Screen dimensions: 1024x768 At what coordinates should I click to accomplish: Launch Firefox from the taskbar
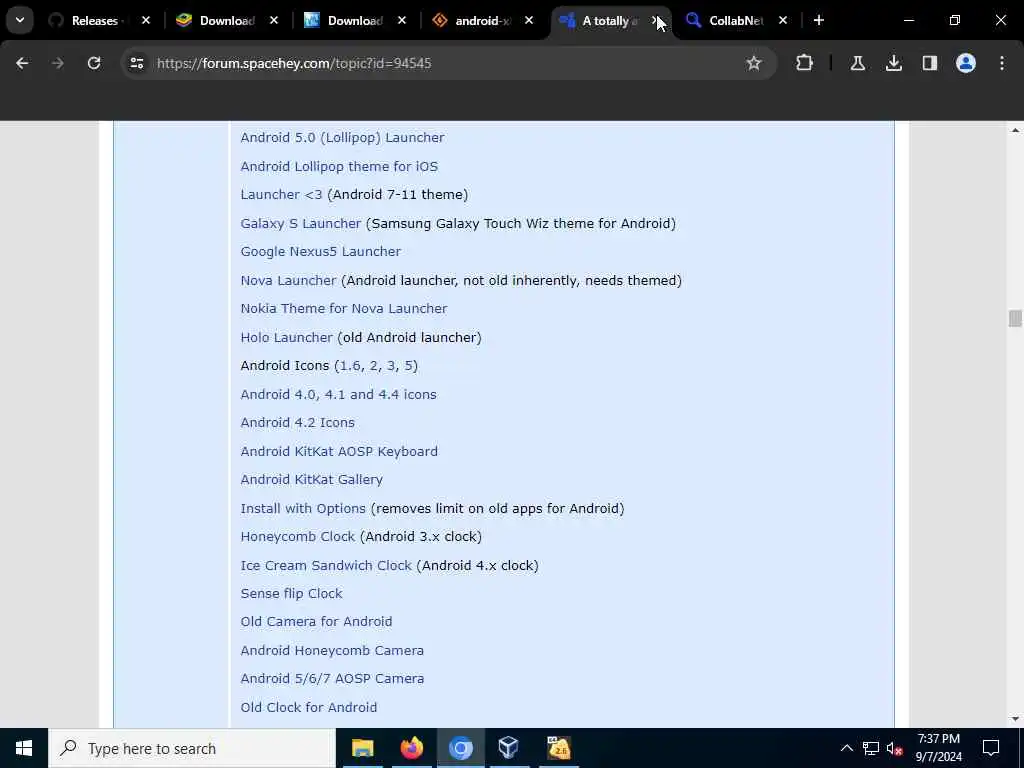411,748
